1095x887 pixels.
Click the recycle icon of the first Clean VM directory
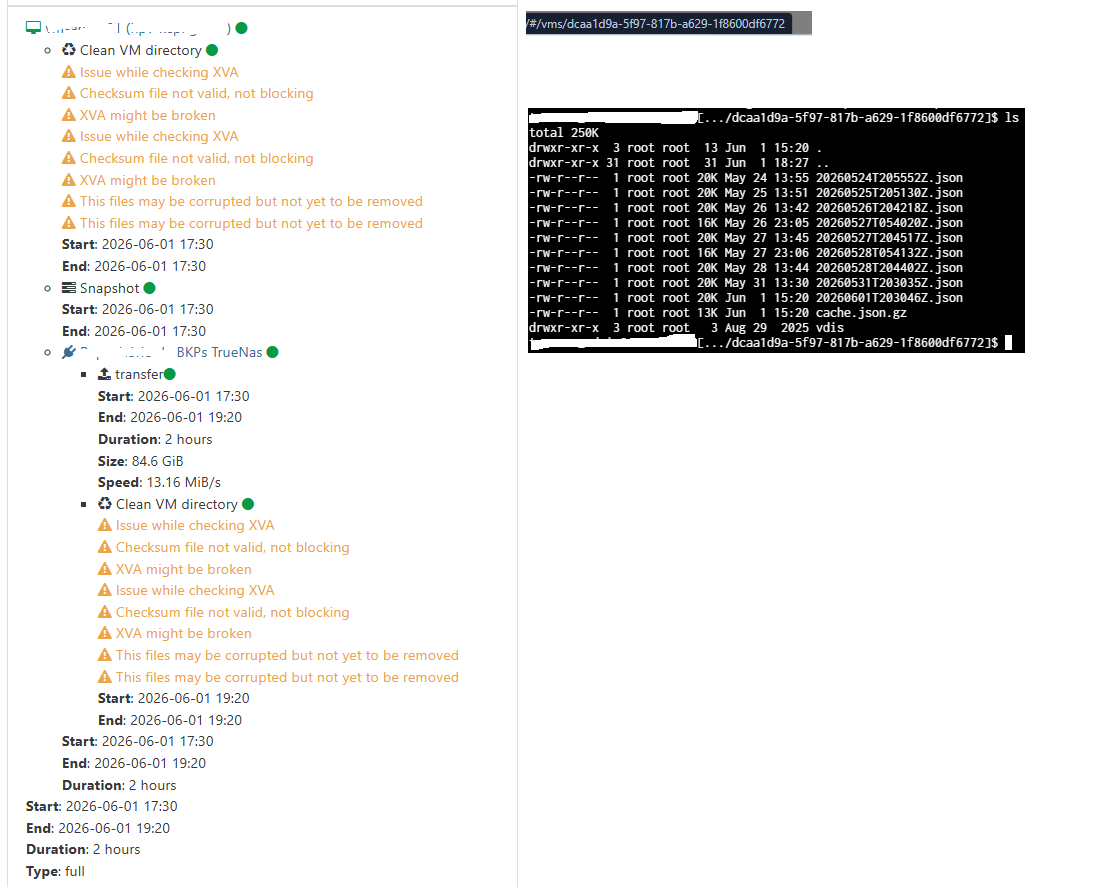click(x=68, y=50)
